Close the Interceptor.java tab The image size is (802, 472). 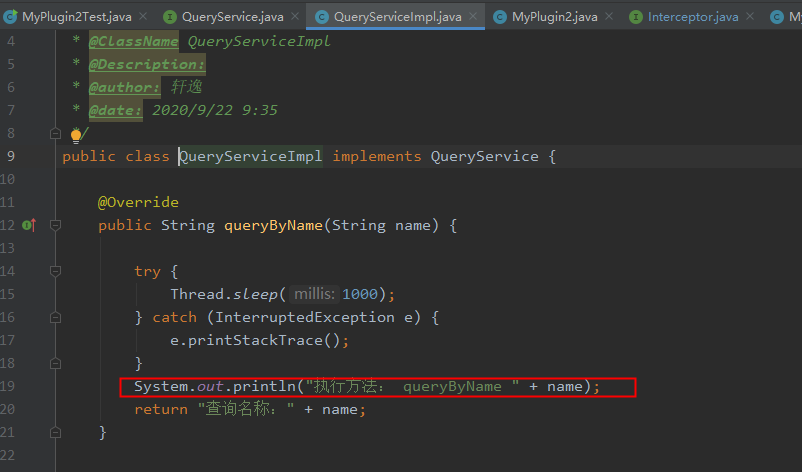pos(750,16)
